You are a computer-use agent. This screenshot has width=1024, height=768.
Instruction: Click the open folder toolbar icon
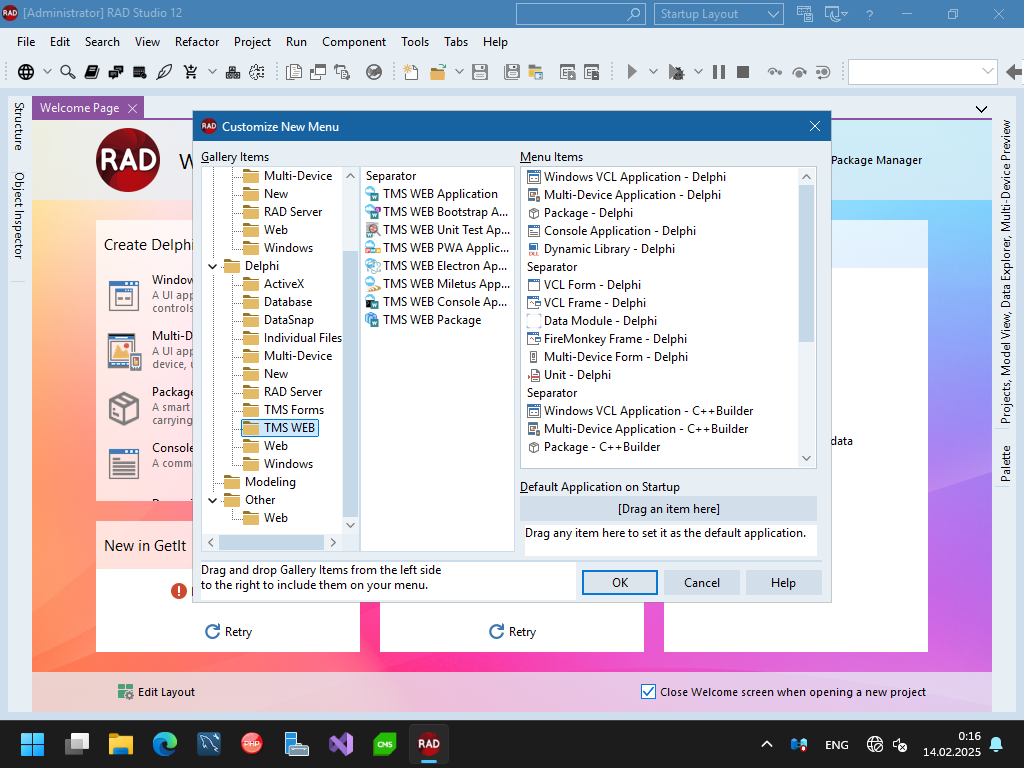438,72
